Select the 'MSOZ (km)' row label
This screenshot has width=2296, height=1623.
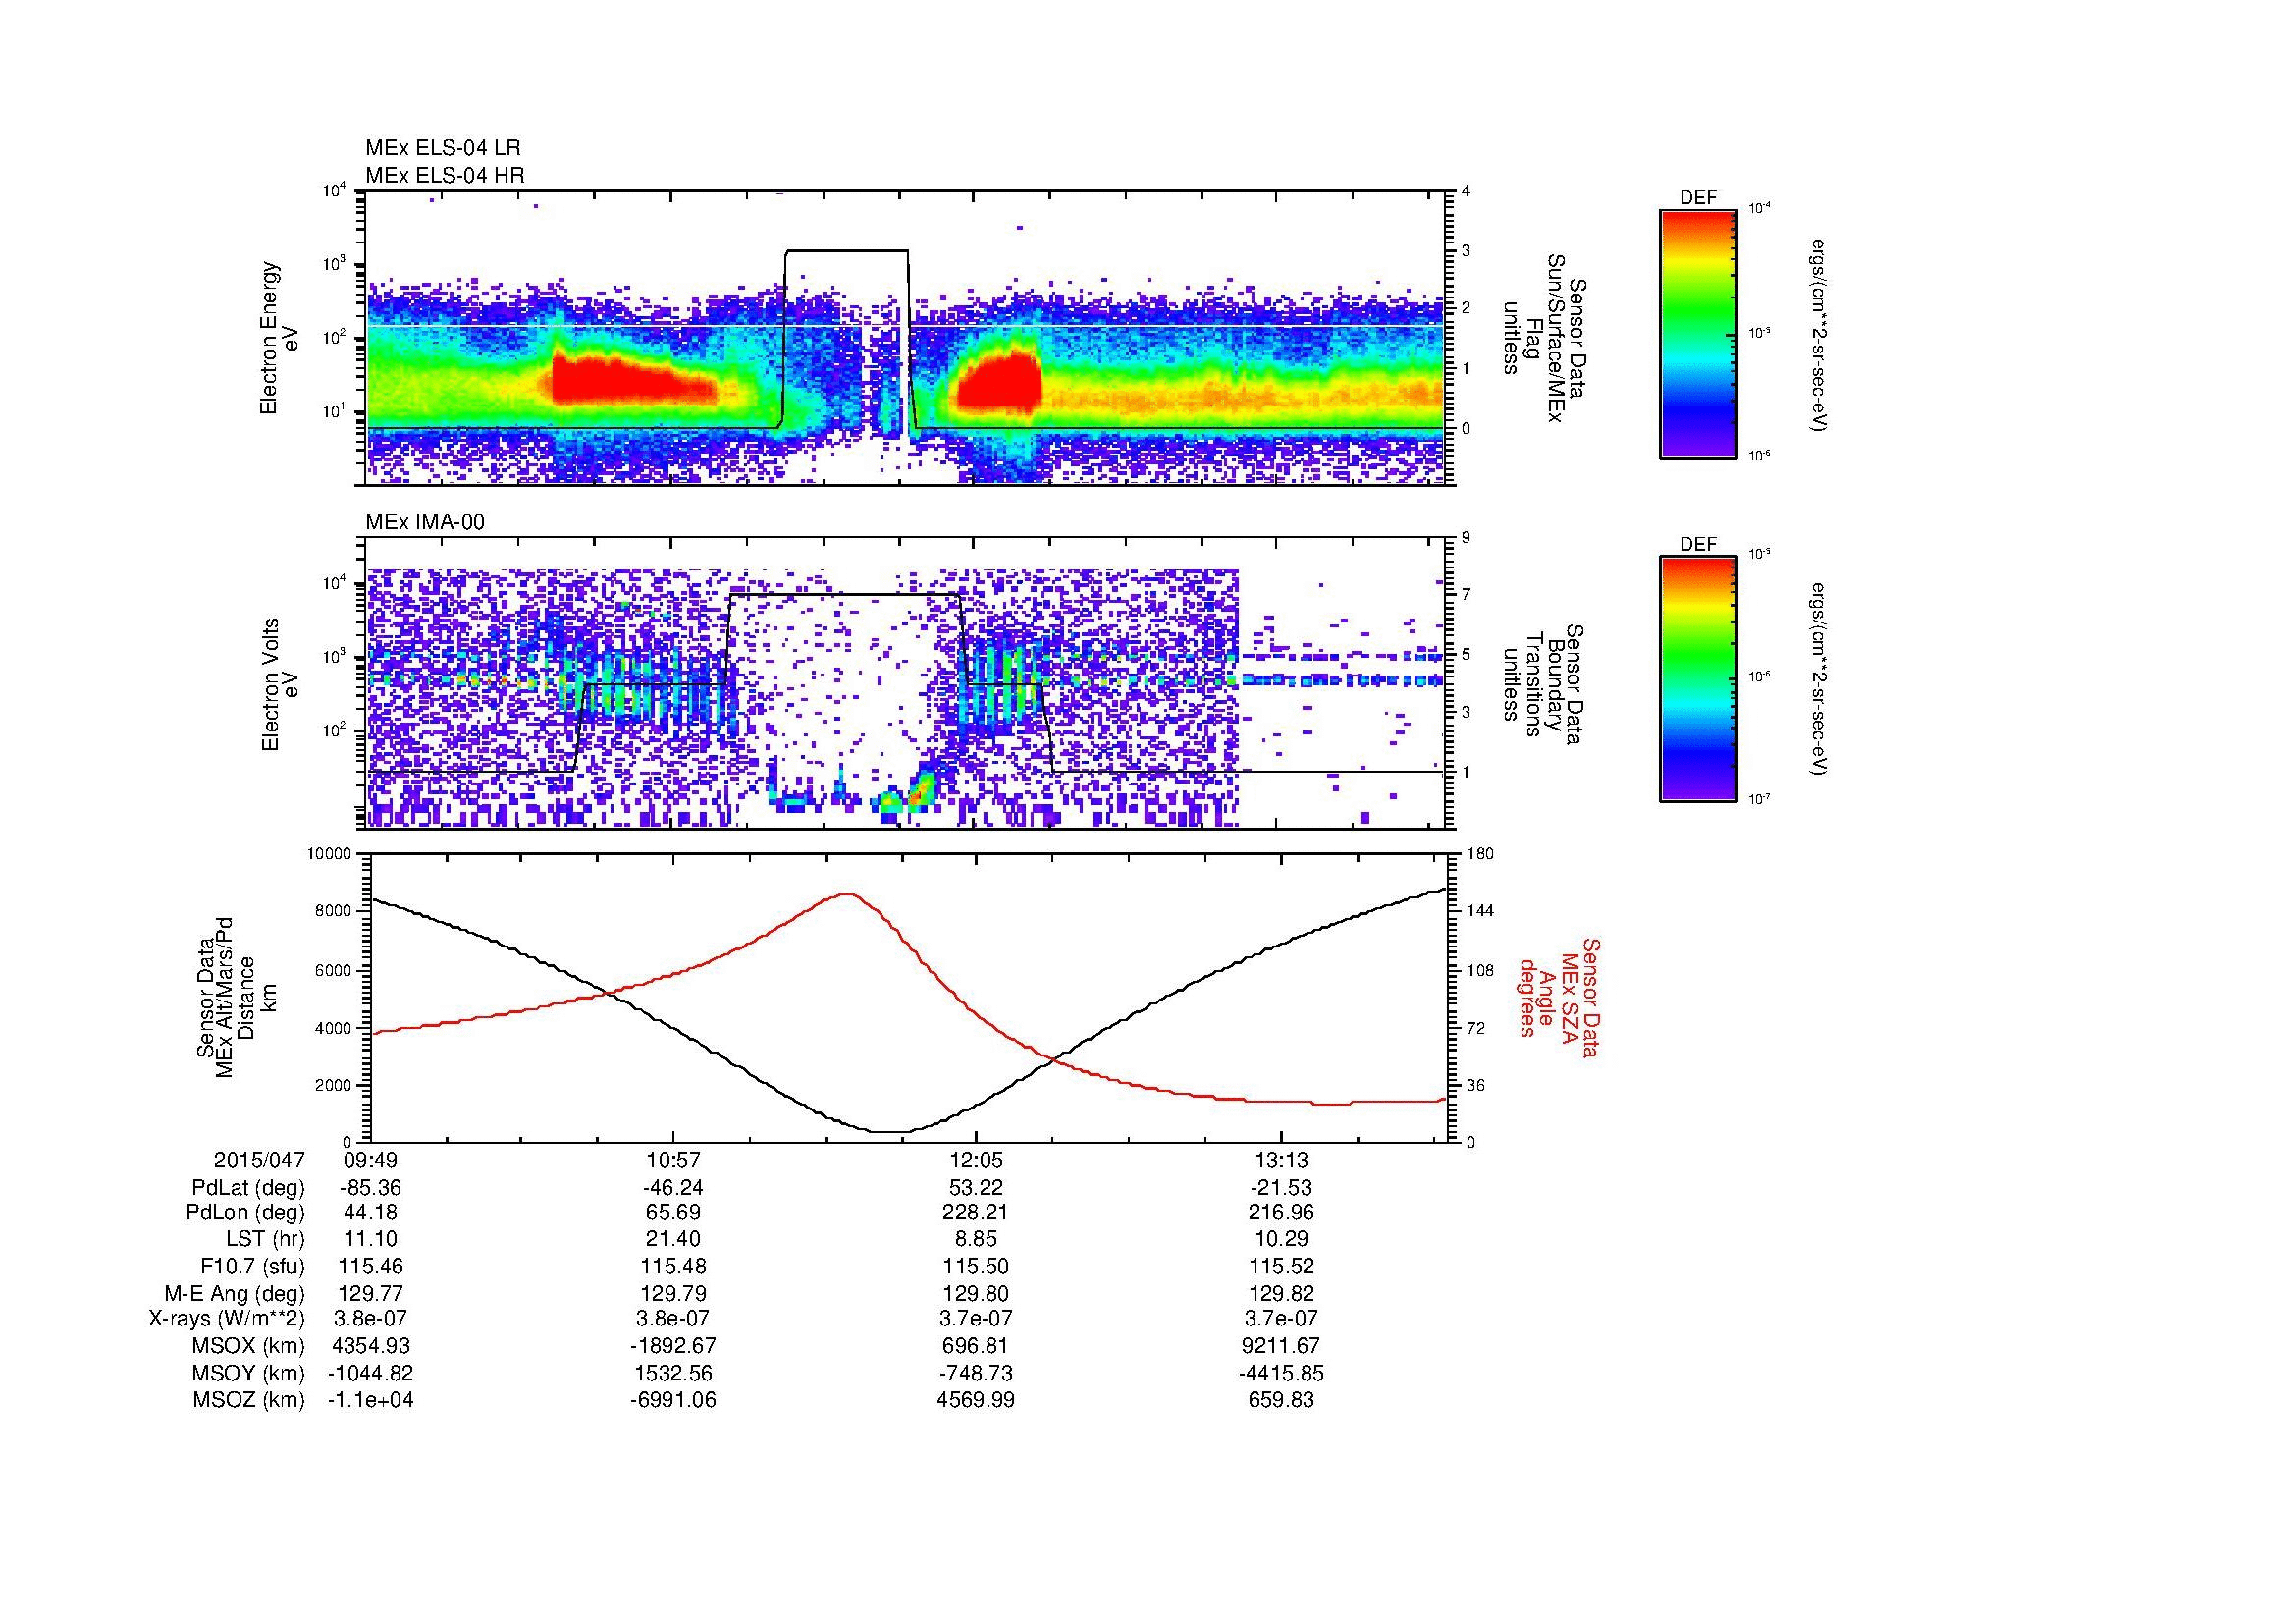pos(249,1400)
